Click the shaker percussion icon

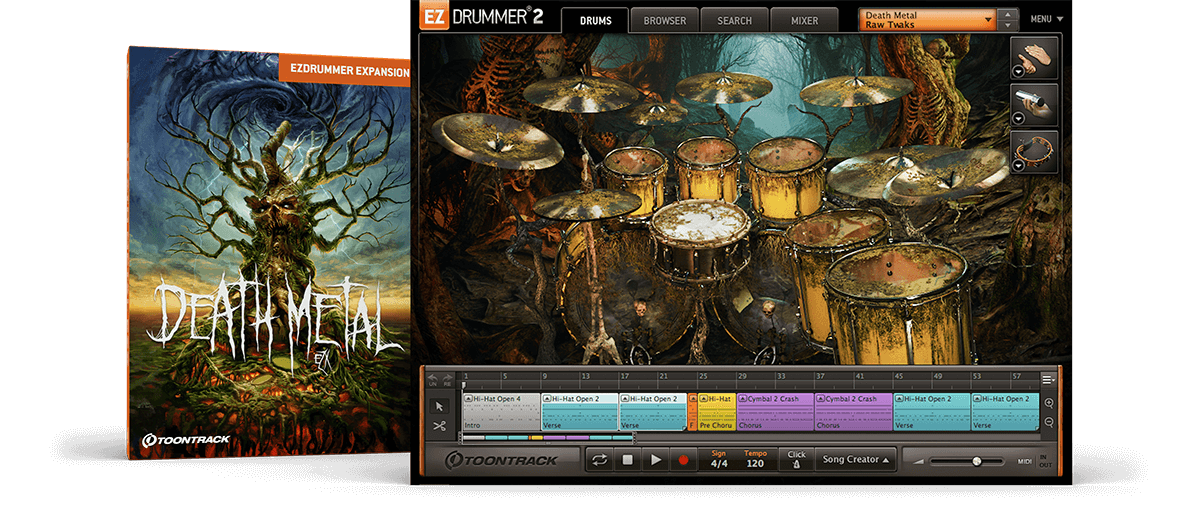1034,103
